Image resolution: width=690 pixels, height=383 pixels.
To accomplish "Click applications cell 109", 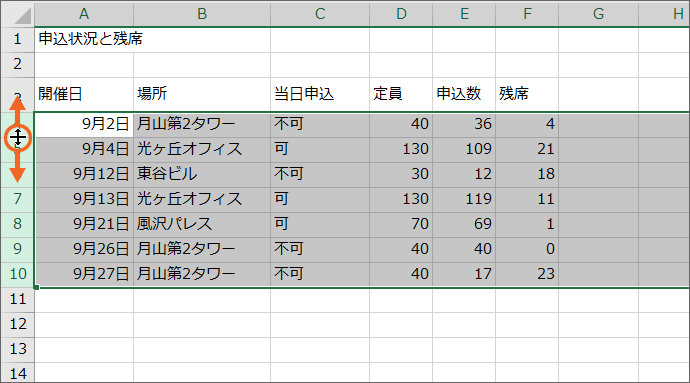I will pyautogui.click(x=464, y=149).
